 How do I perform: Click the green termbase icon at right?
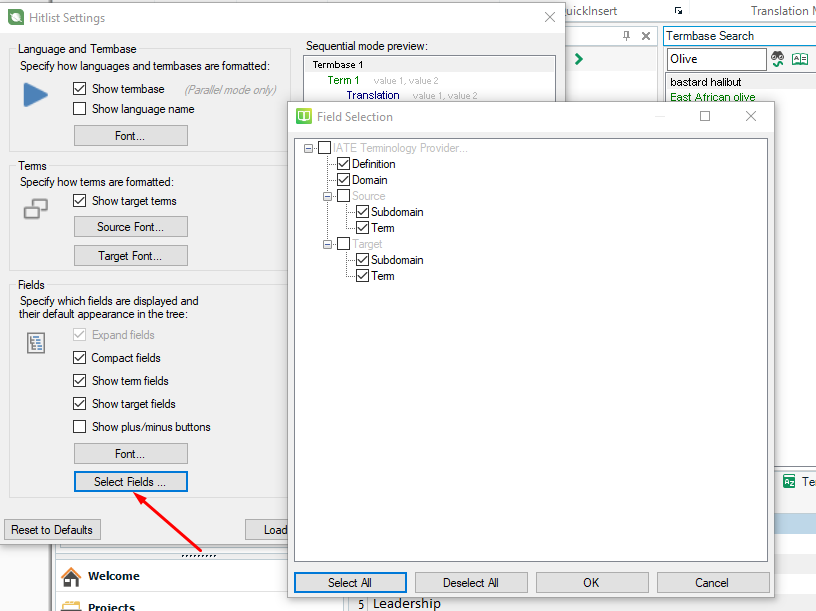tap(789, 481)
